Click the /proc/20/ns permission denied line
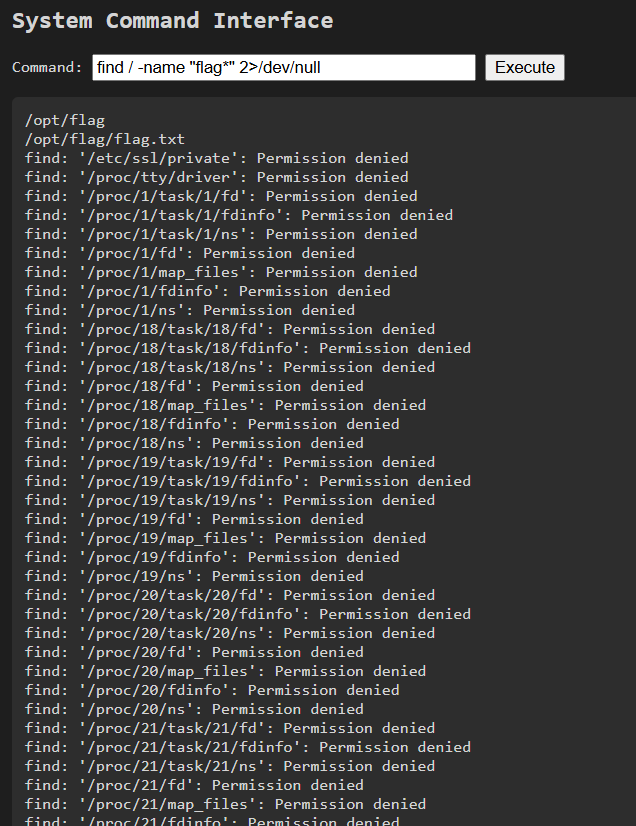Screen dimensions: 636x826 tap(194, 709)
